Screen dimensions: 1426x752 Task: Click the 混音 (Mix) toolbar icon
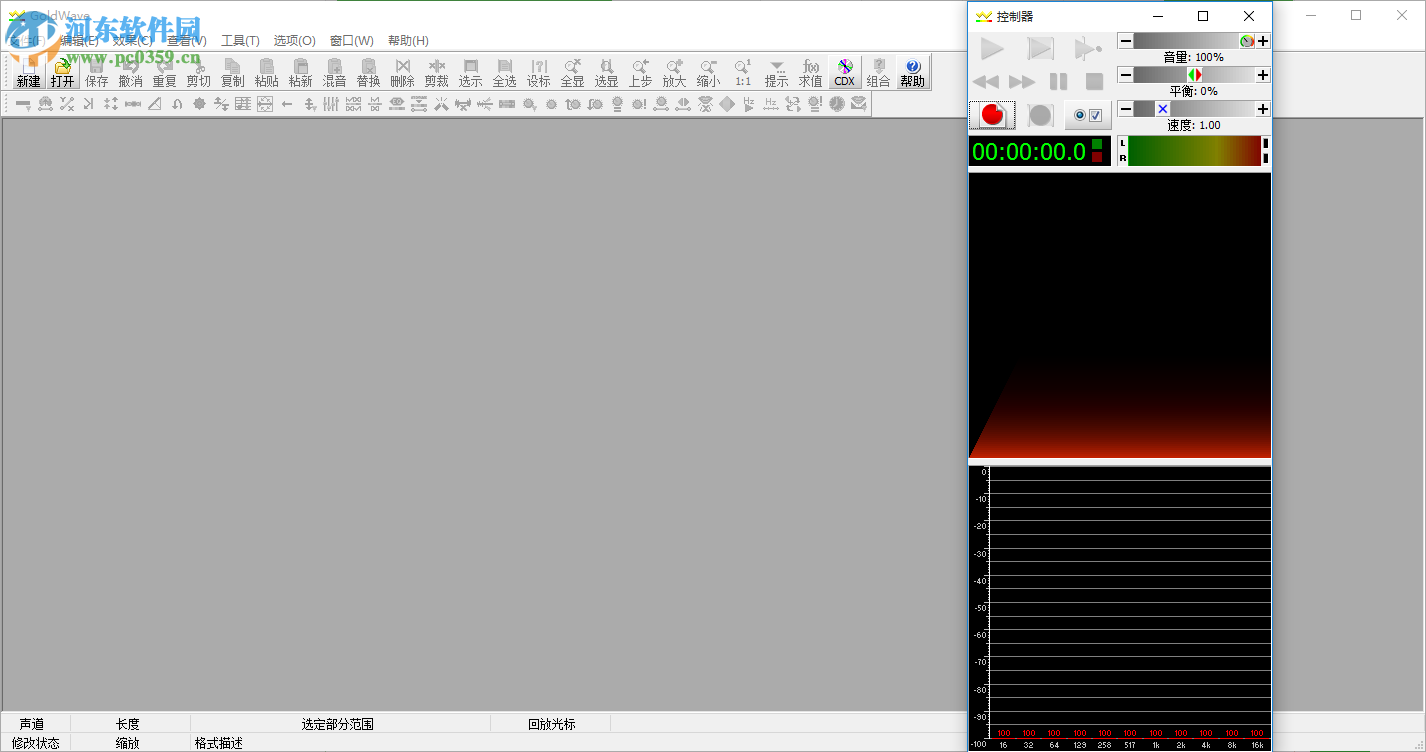click(334, 72)
